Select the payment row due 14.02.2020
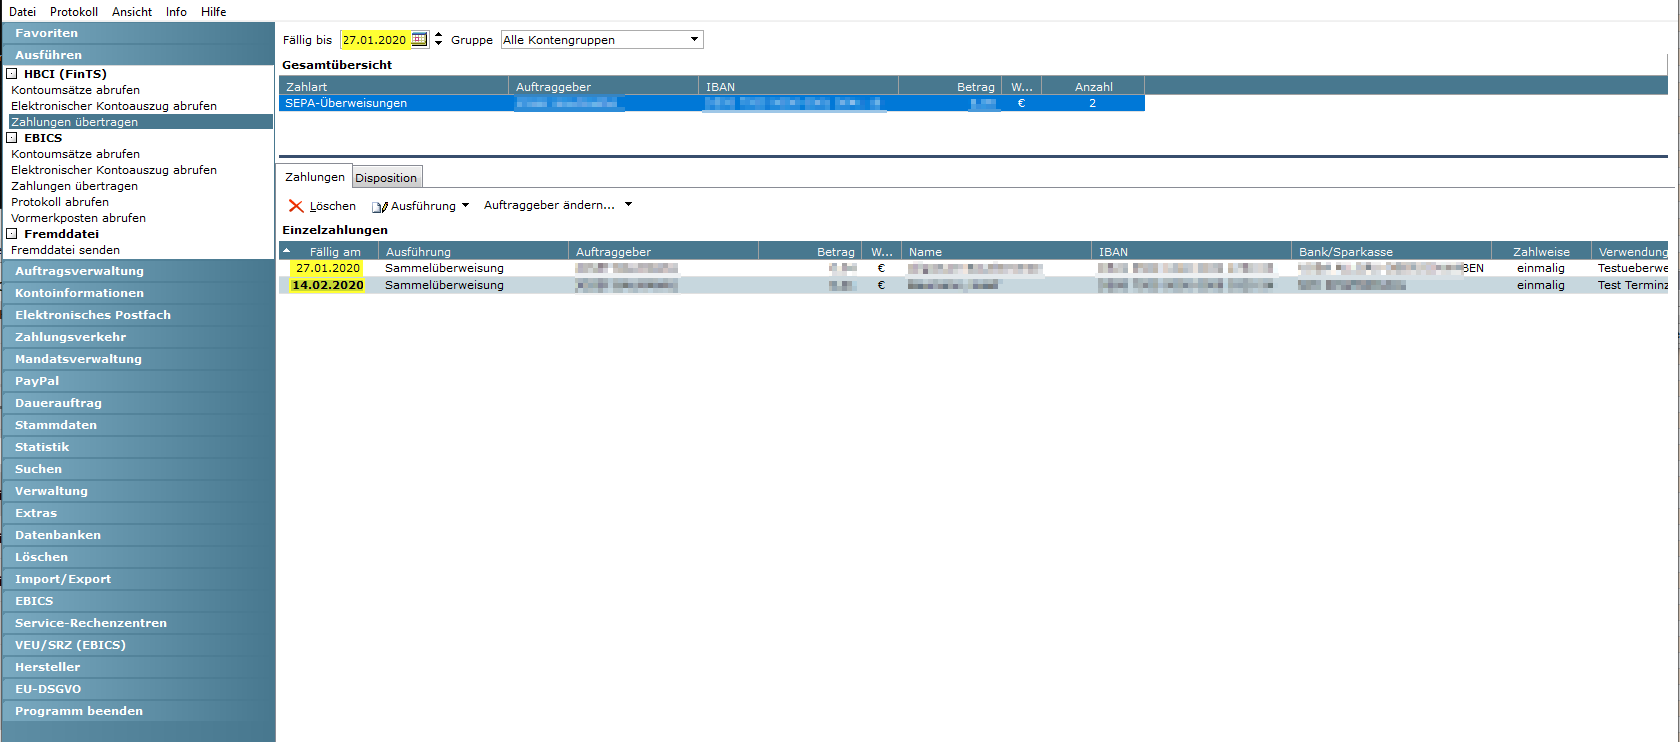 [x=975, y=285]
